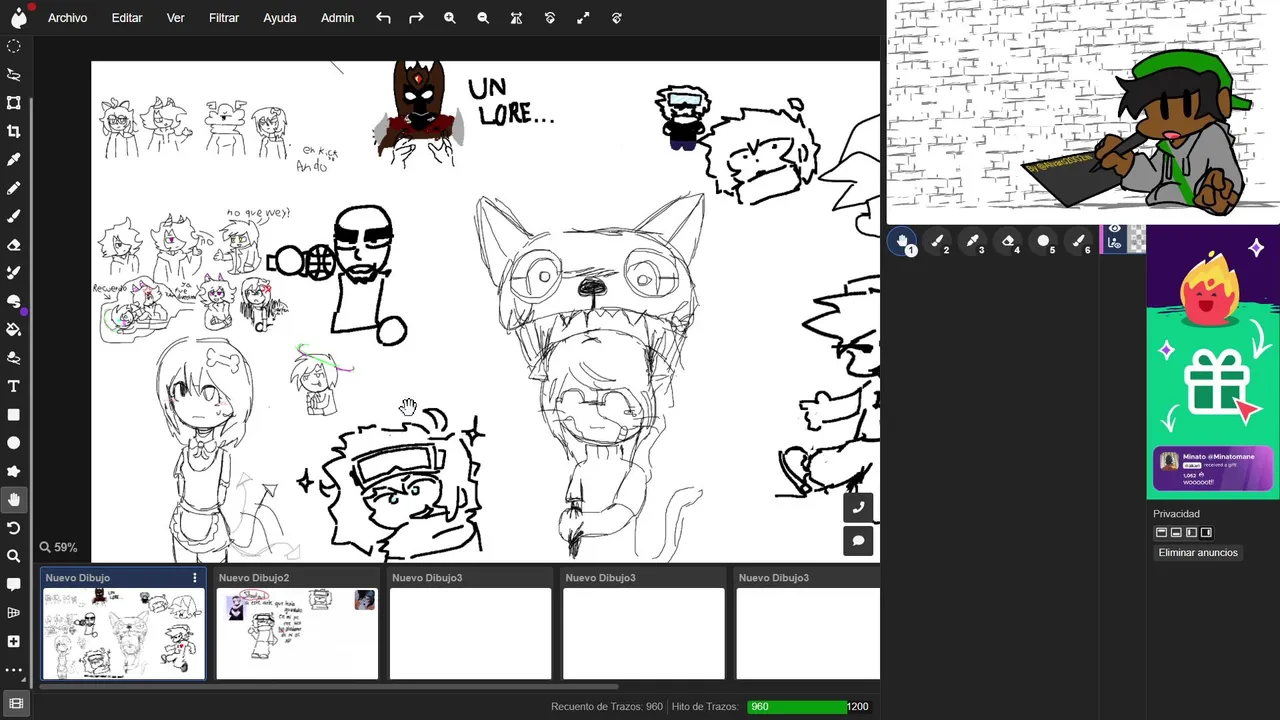Start voice call with phone button

click(858, 507)
